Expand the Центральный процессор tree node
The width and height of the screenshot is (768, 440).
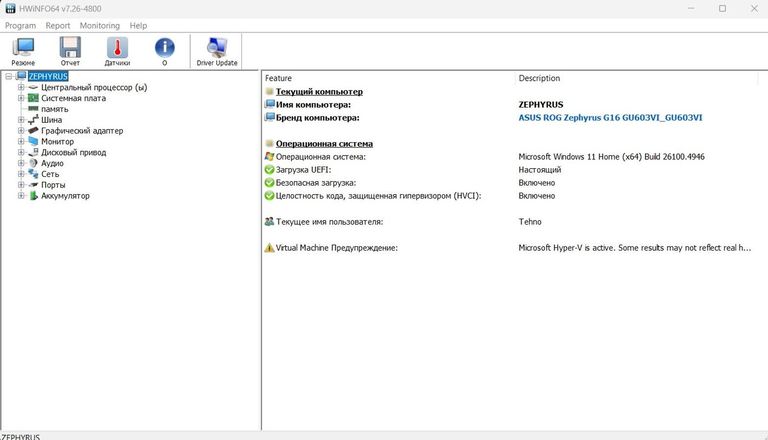point(20,87)
